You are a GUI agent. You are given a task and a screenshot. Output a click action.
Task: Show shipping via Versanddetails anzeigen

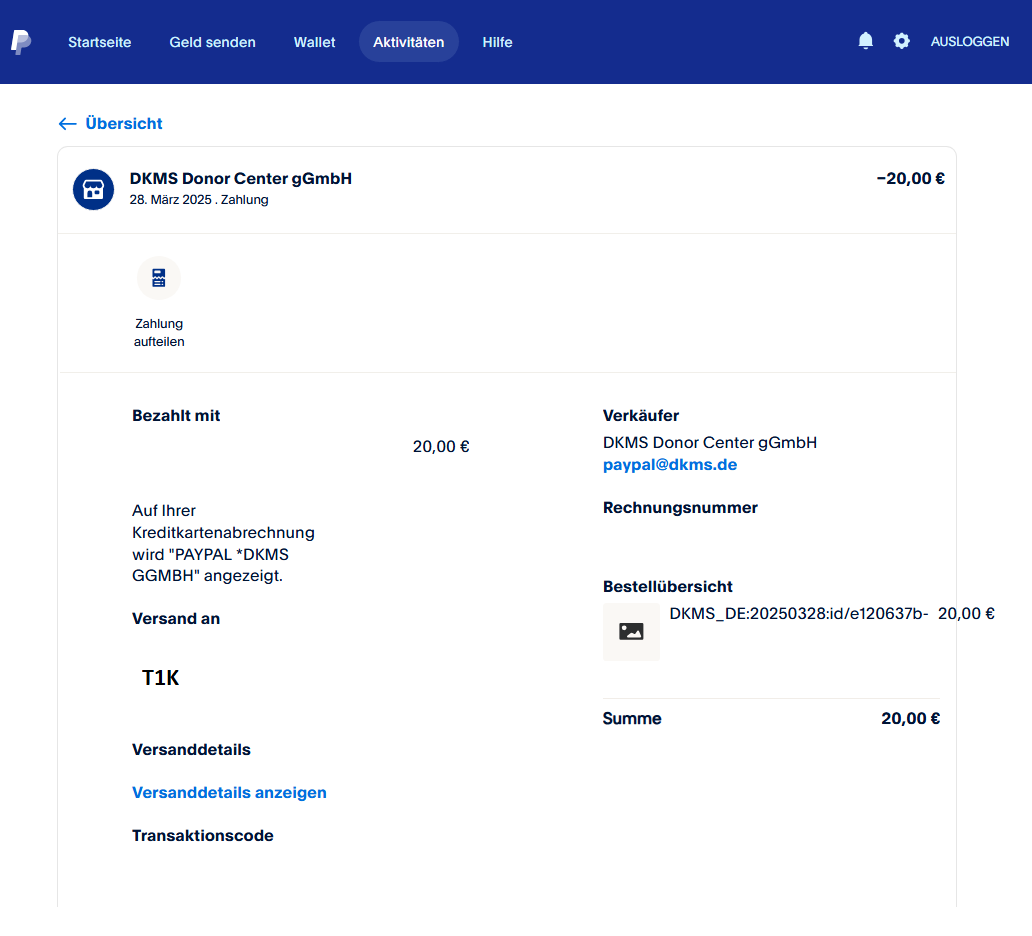[229, 793]
